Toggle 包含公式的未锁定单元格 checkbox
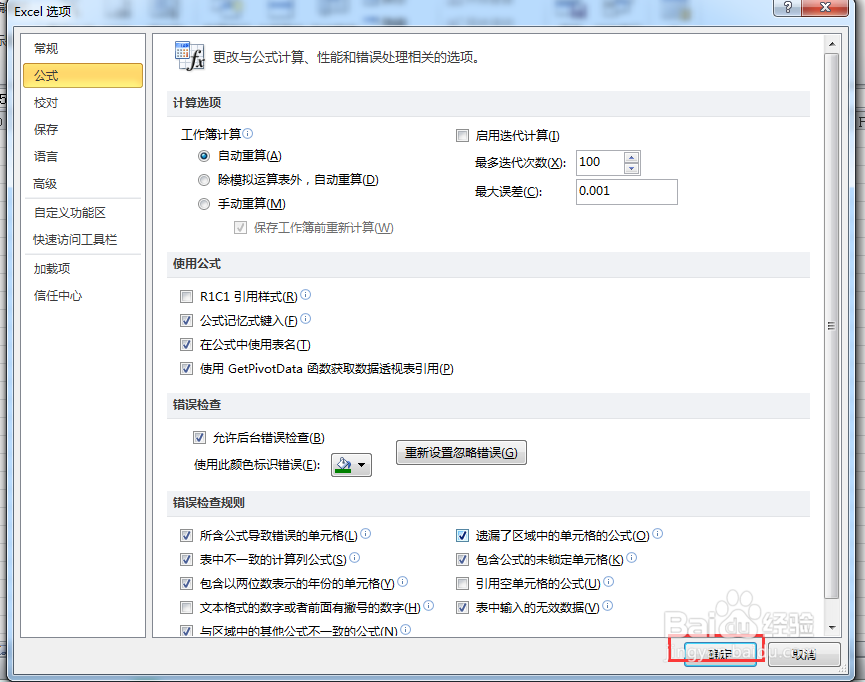Screen dimensions: 865x682 462,560
